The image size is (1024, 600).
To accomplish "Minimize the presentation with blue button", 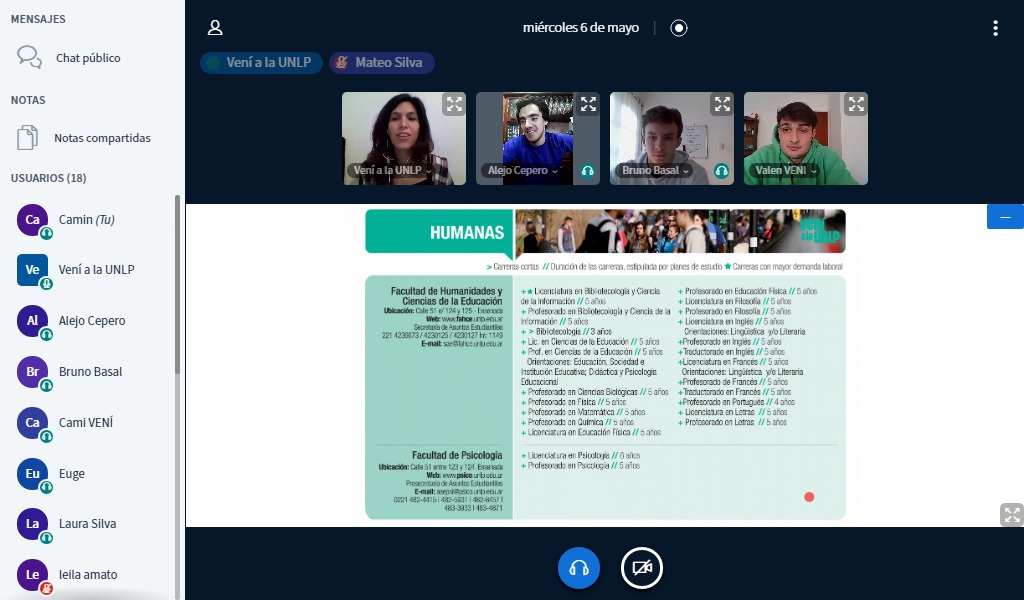I will [1005, 216].
